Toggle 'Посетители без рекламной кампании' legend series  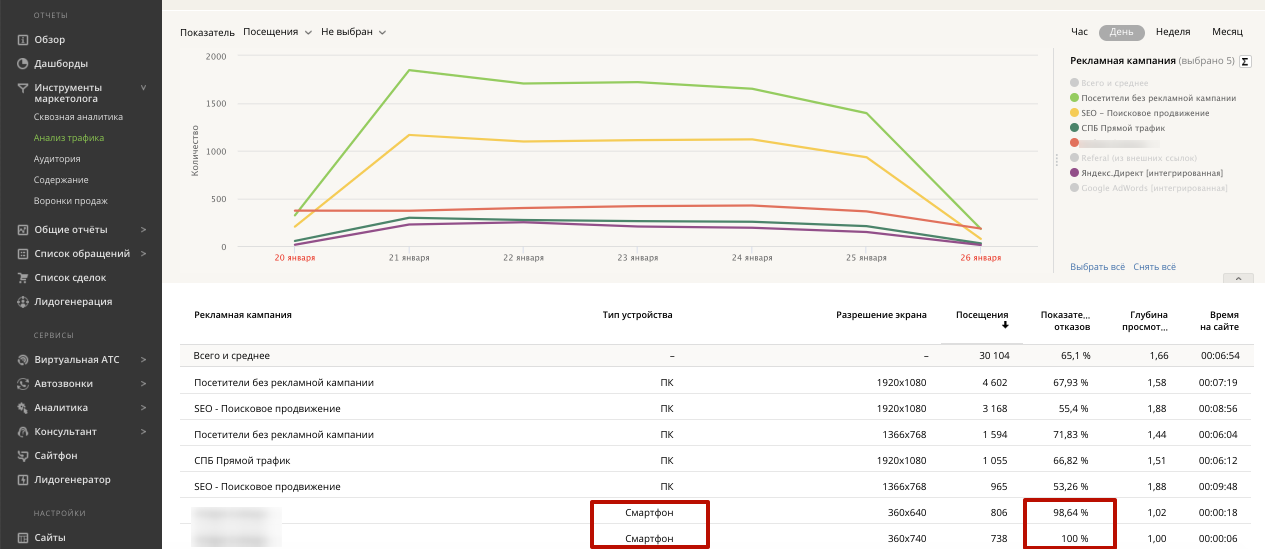[x=1153, y=98]
